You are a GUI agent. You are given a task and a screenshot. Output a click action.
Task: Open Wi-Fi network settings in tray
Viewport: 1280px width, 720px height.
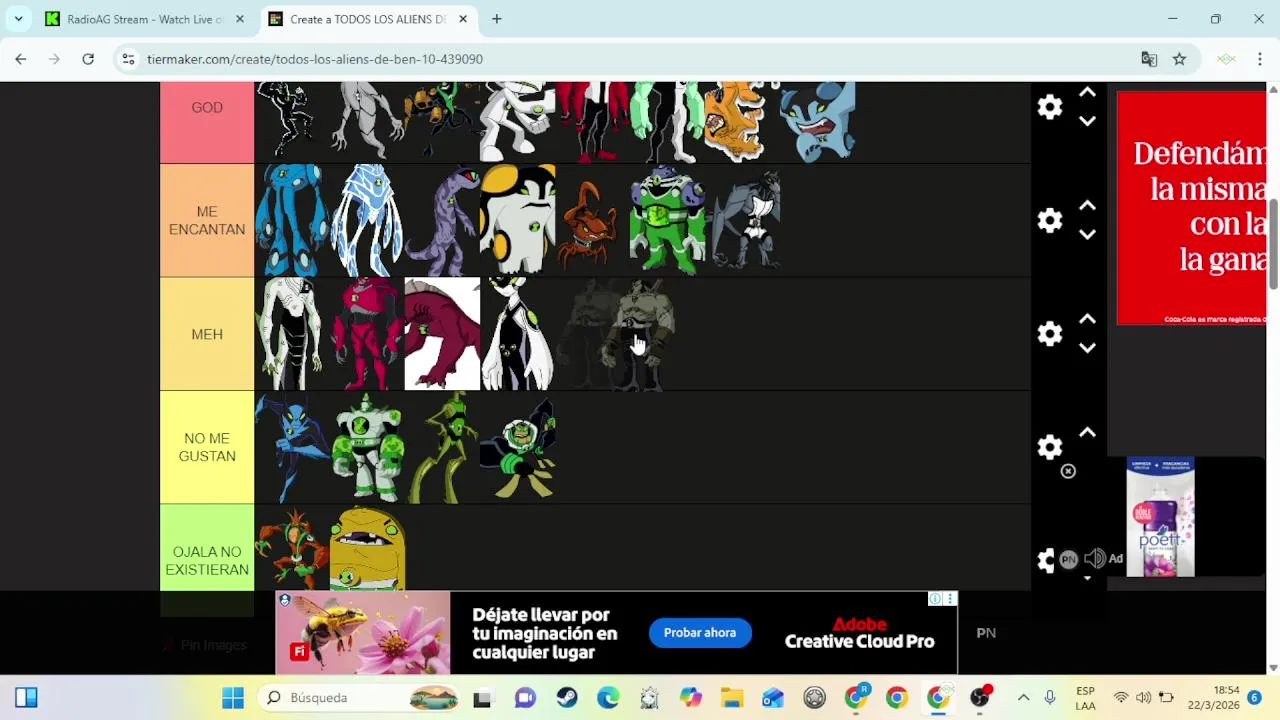[1121, 698]
